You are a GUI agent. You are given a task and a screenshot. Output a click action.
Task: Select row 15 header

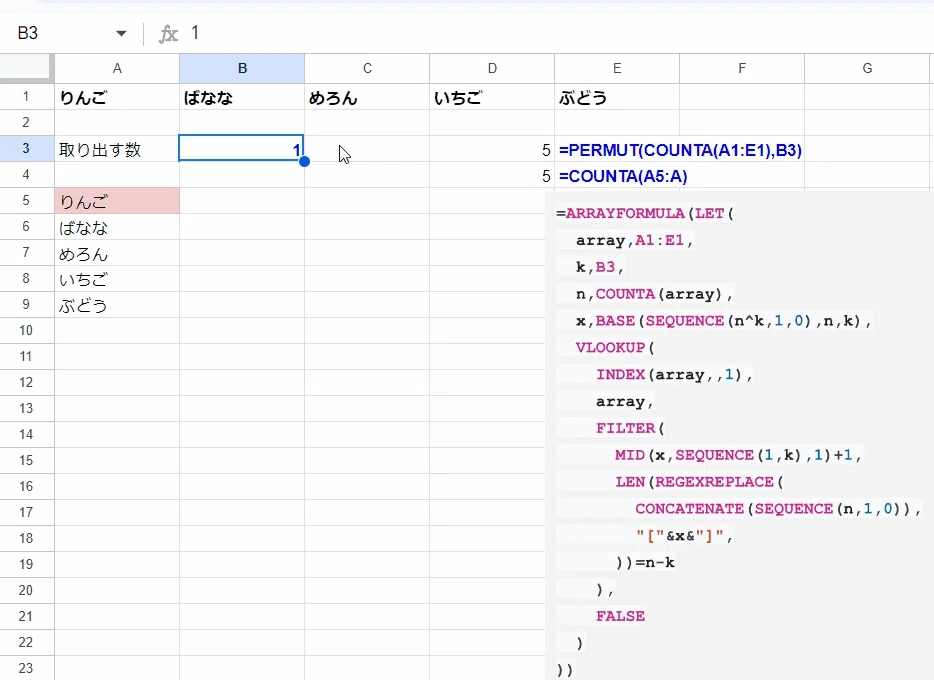(x=26, y=460)
